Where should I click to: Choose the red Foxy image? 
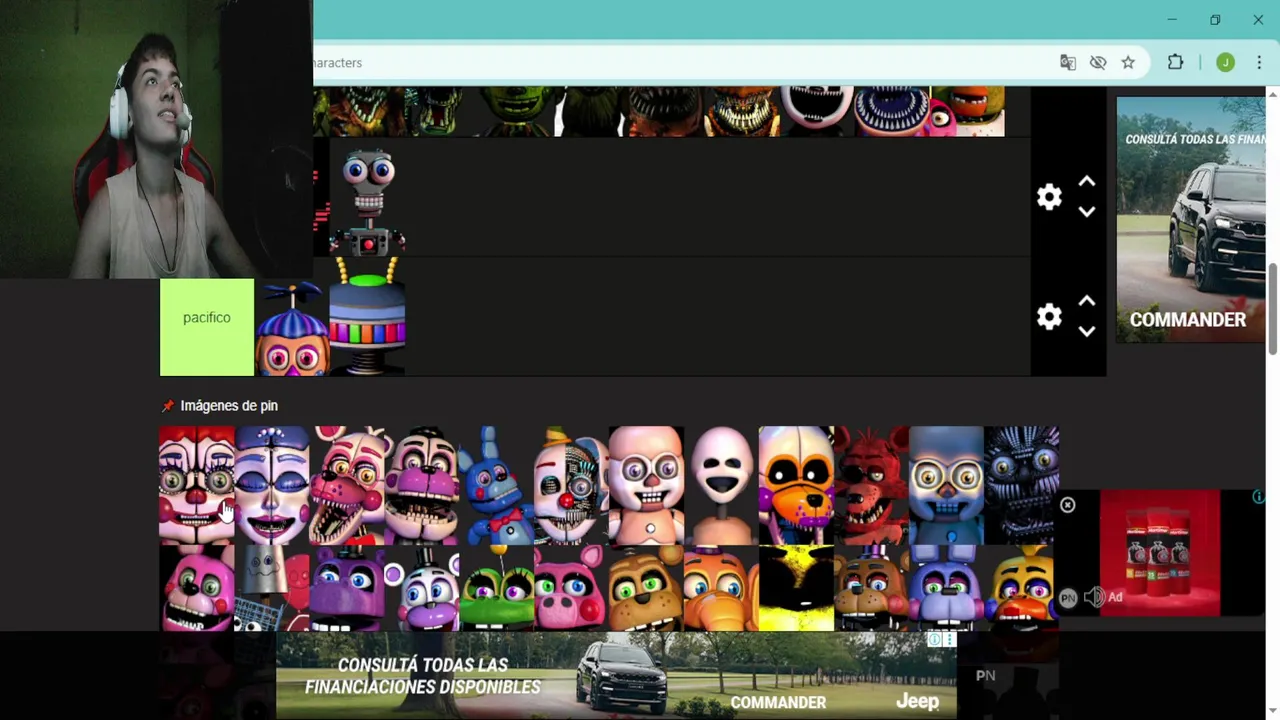point(872,486)
